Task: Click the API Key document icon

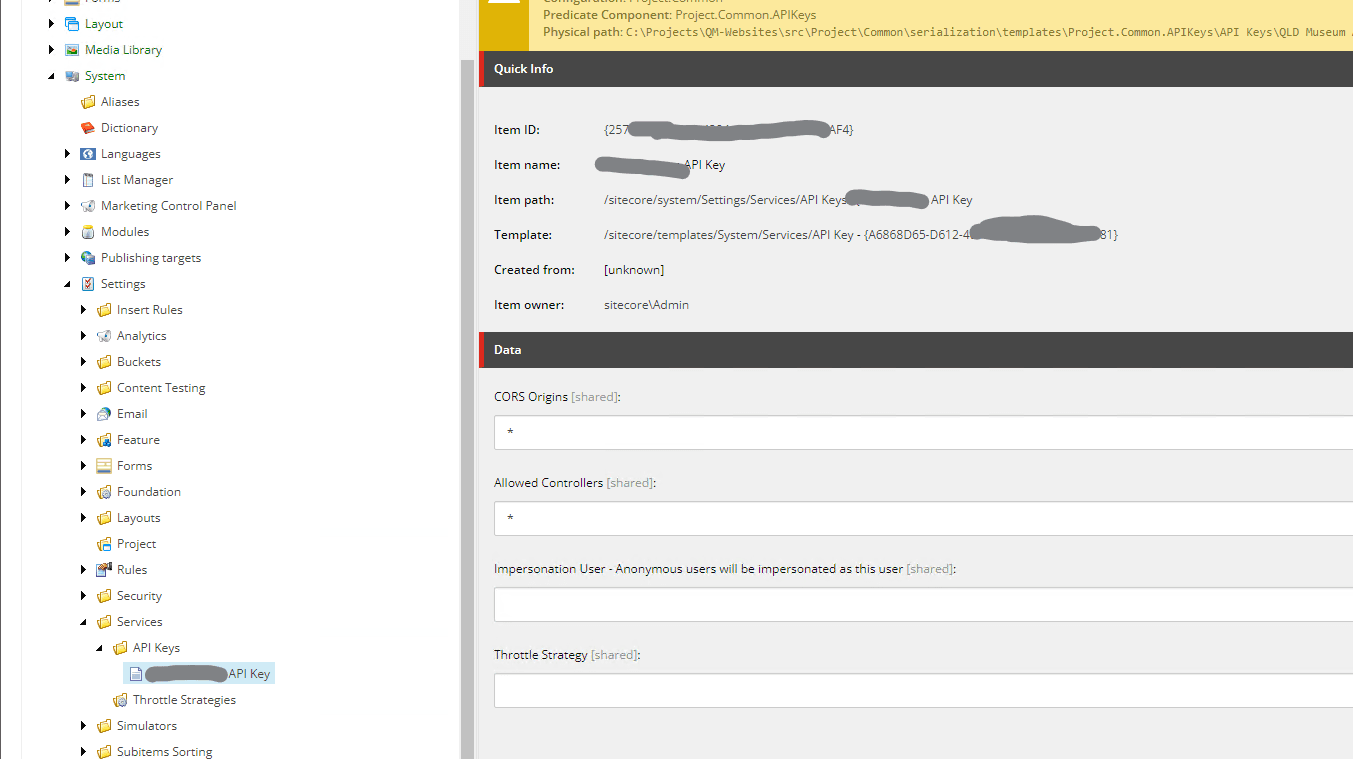Action: point(136,674)
